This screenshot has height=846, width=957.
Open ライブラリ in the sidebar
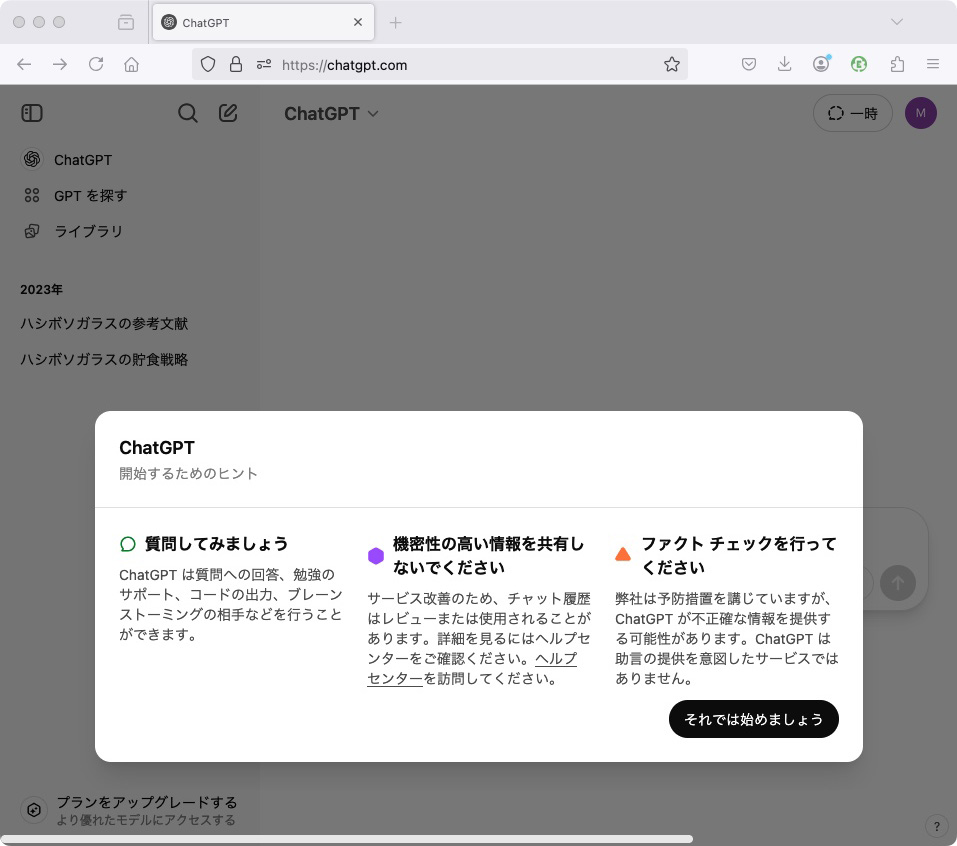(x=88, y=231)
